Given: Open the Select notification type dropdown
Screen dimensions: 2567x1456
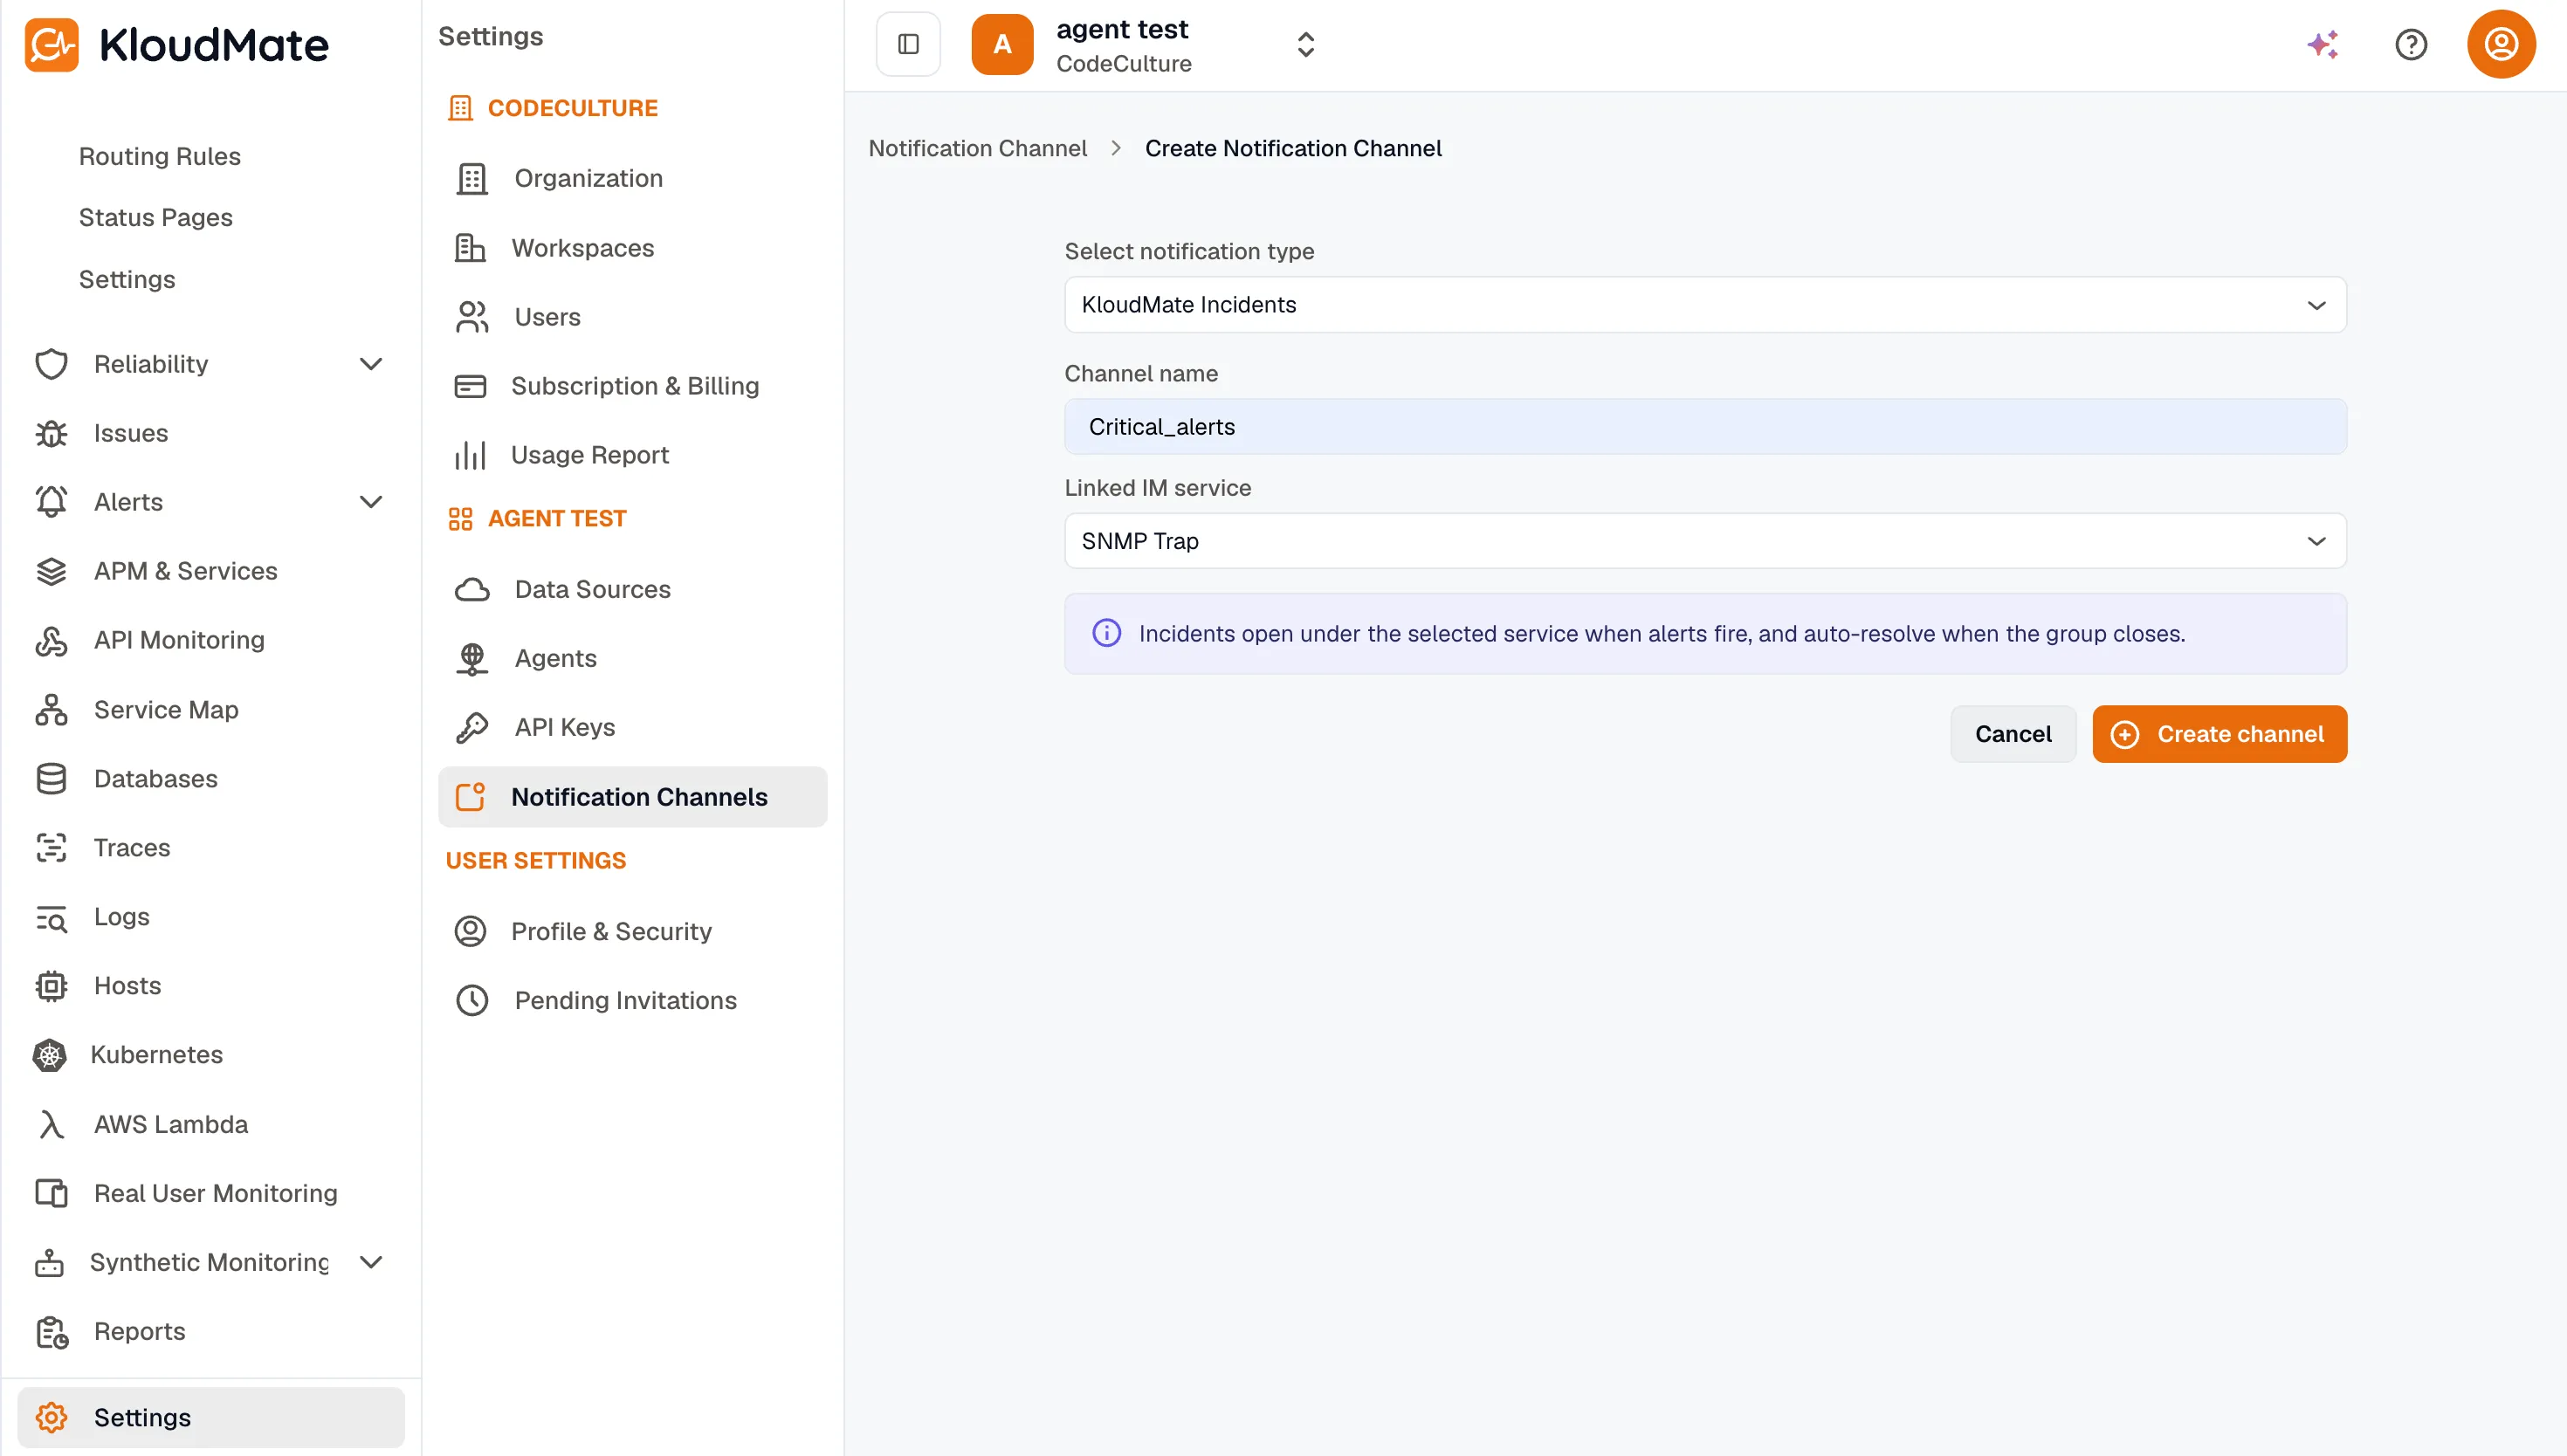Looking at the screenshot, I should click(x=1705, y=305).
